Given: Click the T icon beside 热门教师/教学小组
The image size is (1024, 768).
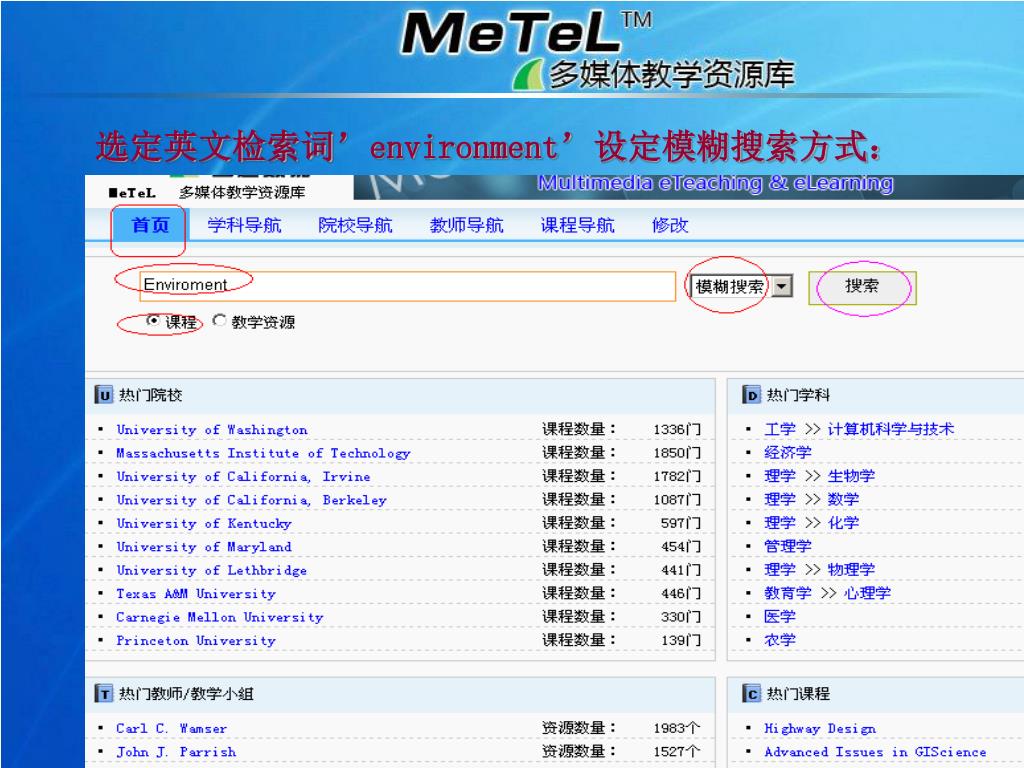Looking at the screenshot, I should click(x=104, y=694).
